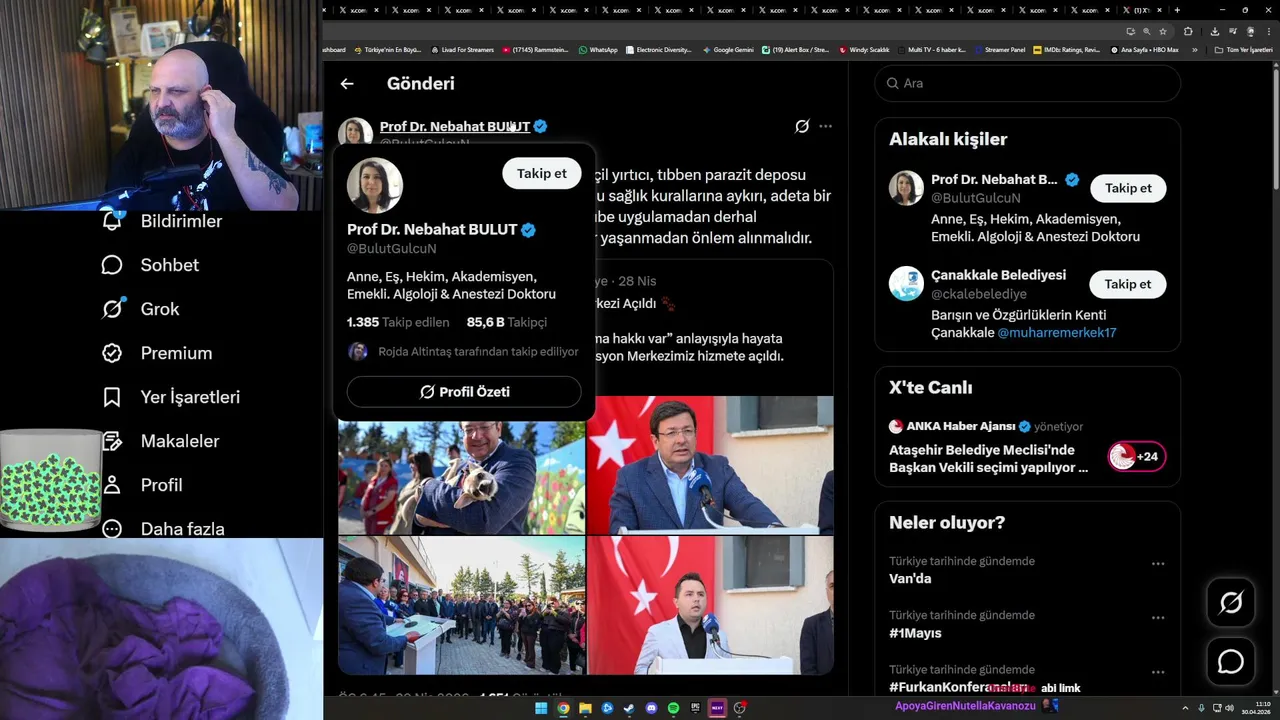Viewport: 1280px width, 720px height.
Task: Click the browser bookmark star icon
Action: click(1163, 31)
